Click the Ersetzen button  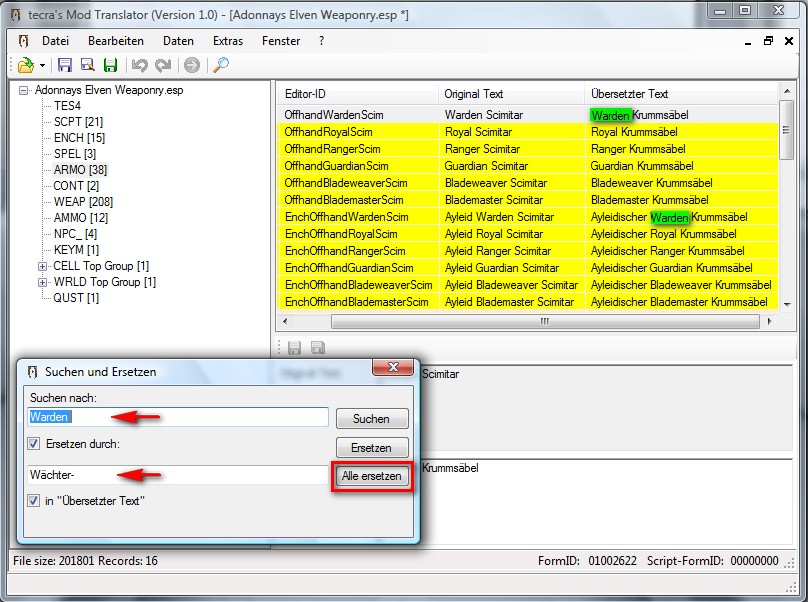click(372, 447)
